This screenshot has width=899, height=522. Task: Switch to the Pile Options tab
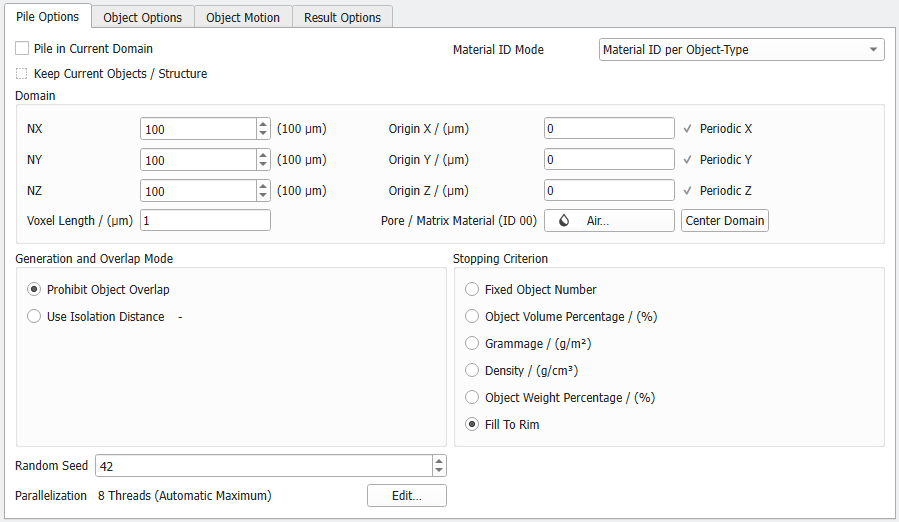click(48, 17)
